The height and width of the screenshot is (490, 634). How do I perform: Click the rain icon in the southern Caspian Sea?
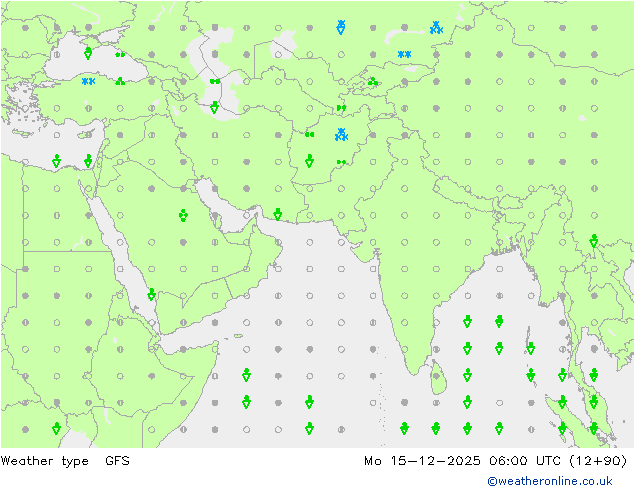click(x=214, y=107)
